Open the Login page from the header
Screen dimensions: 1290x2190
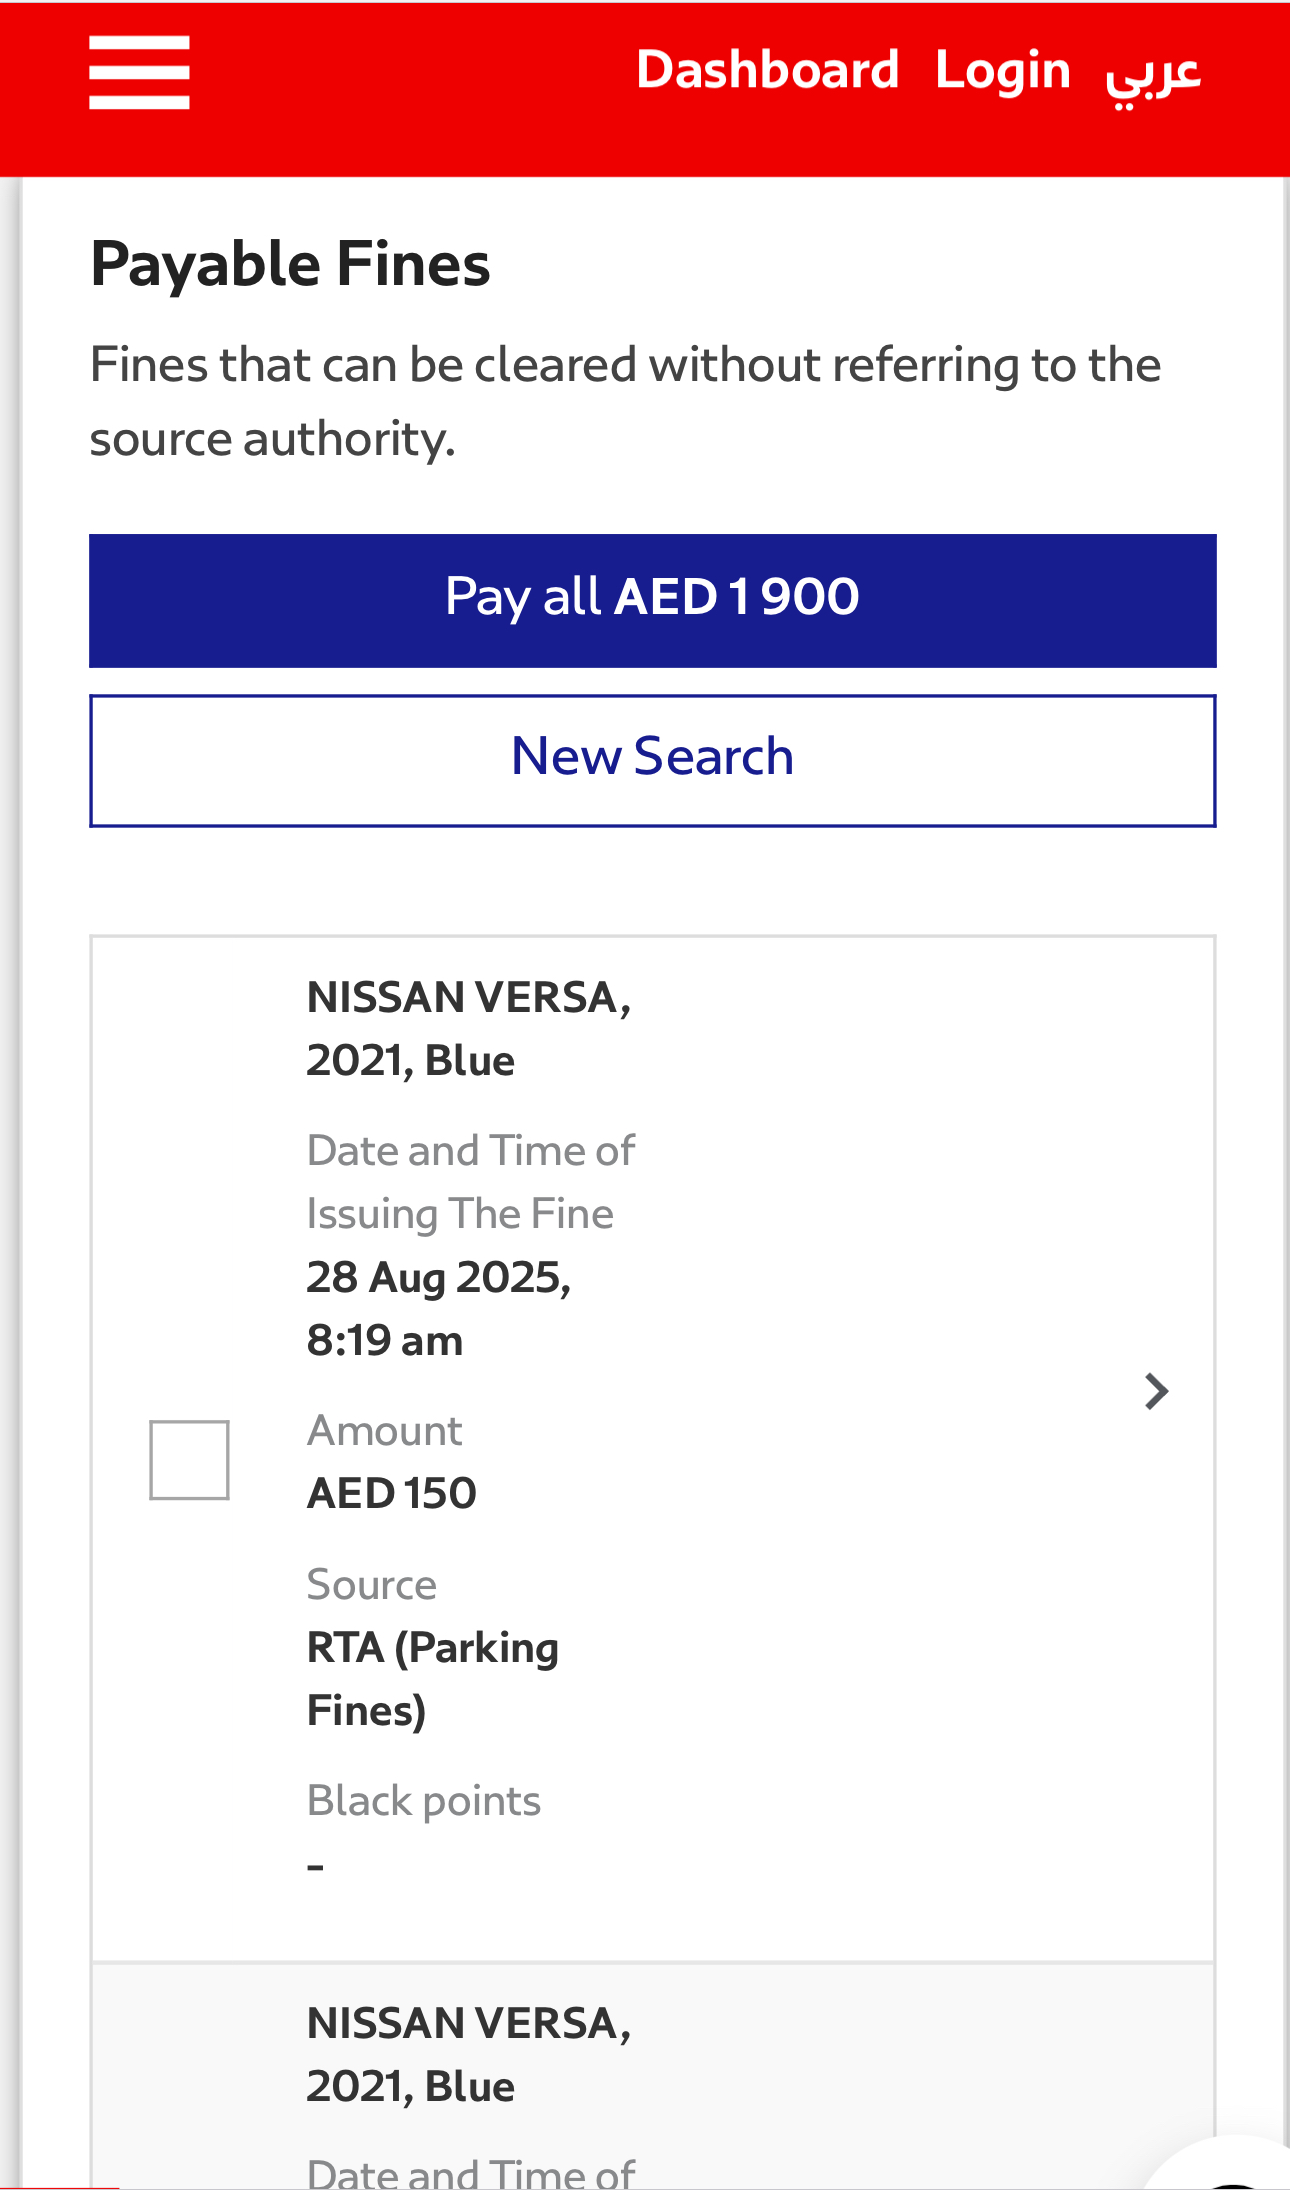coord(1002,70)
